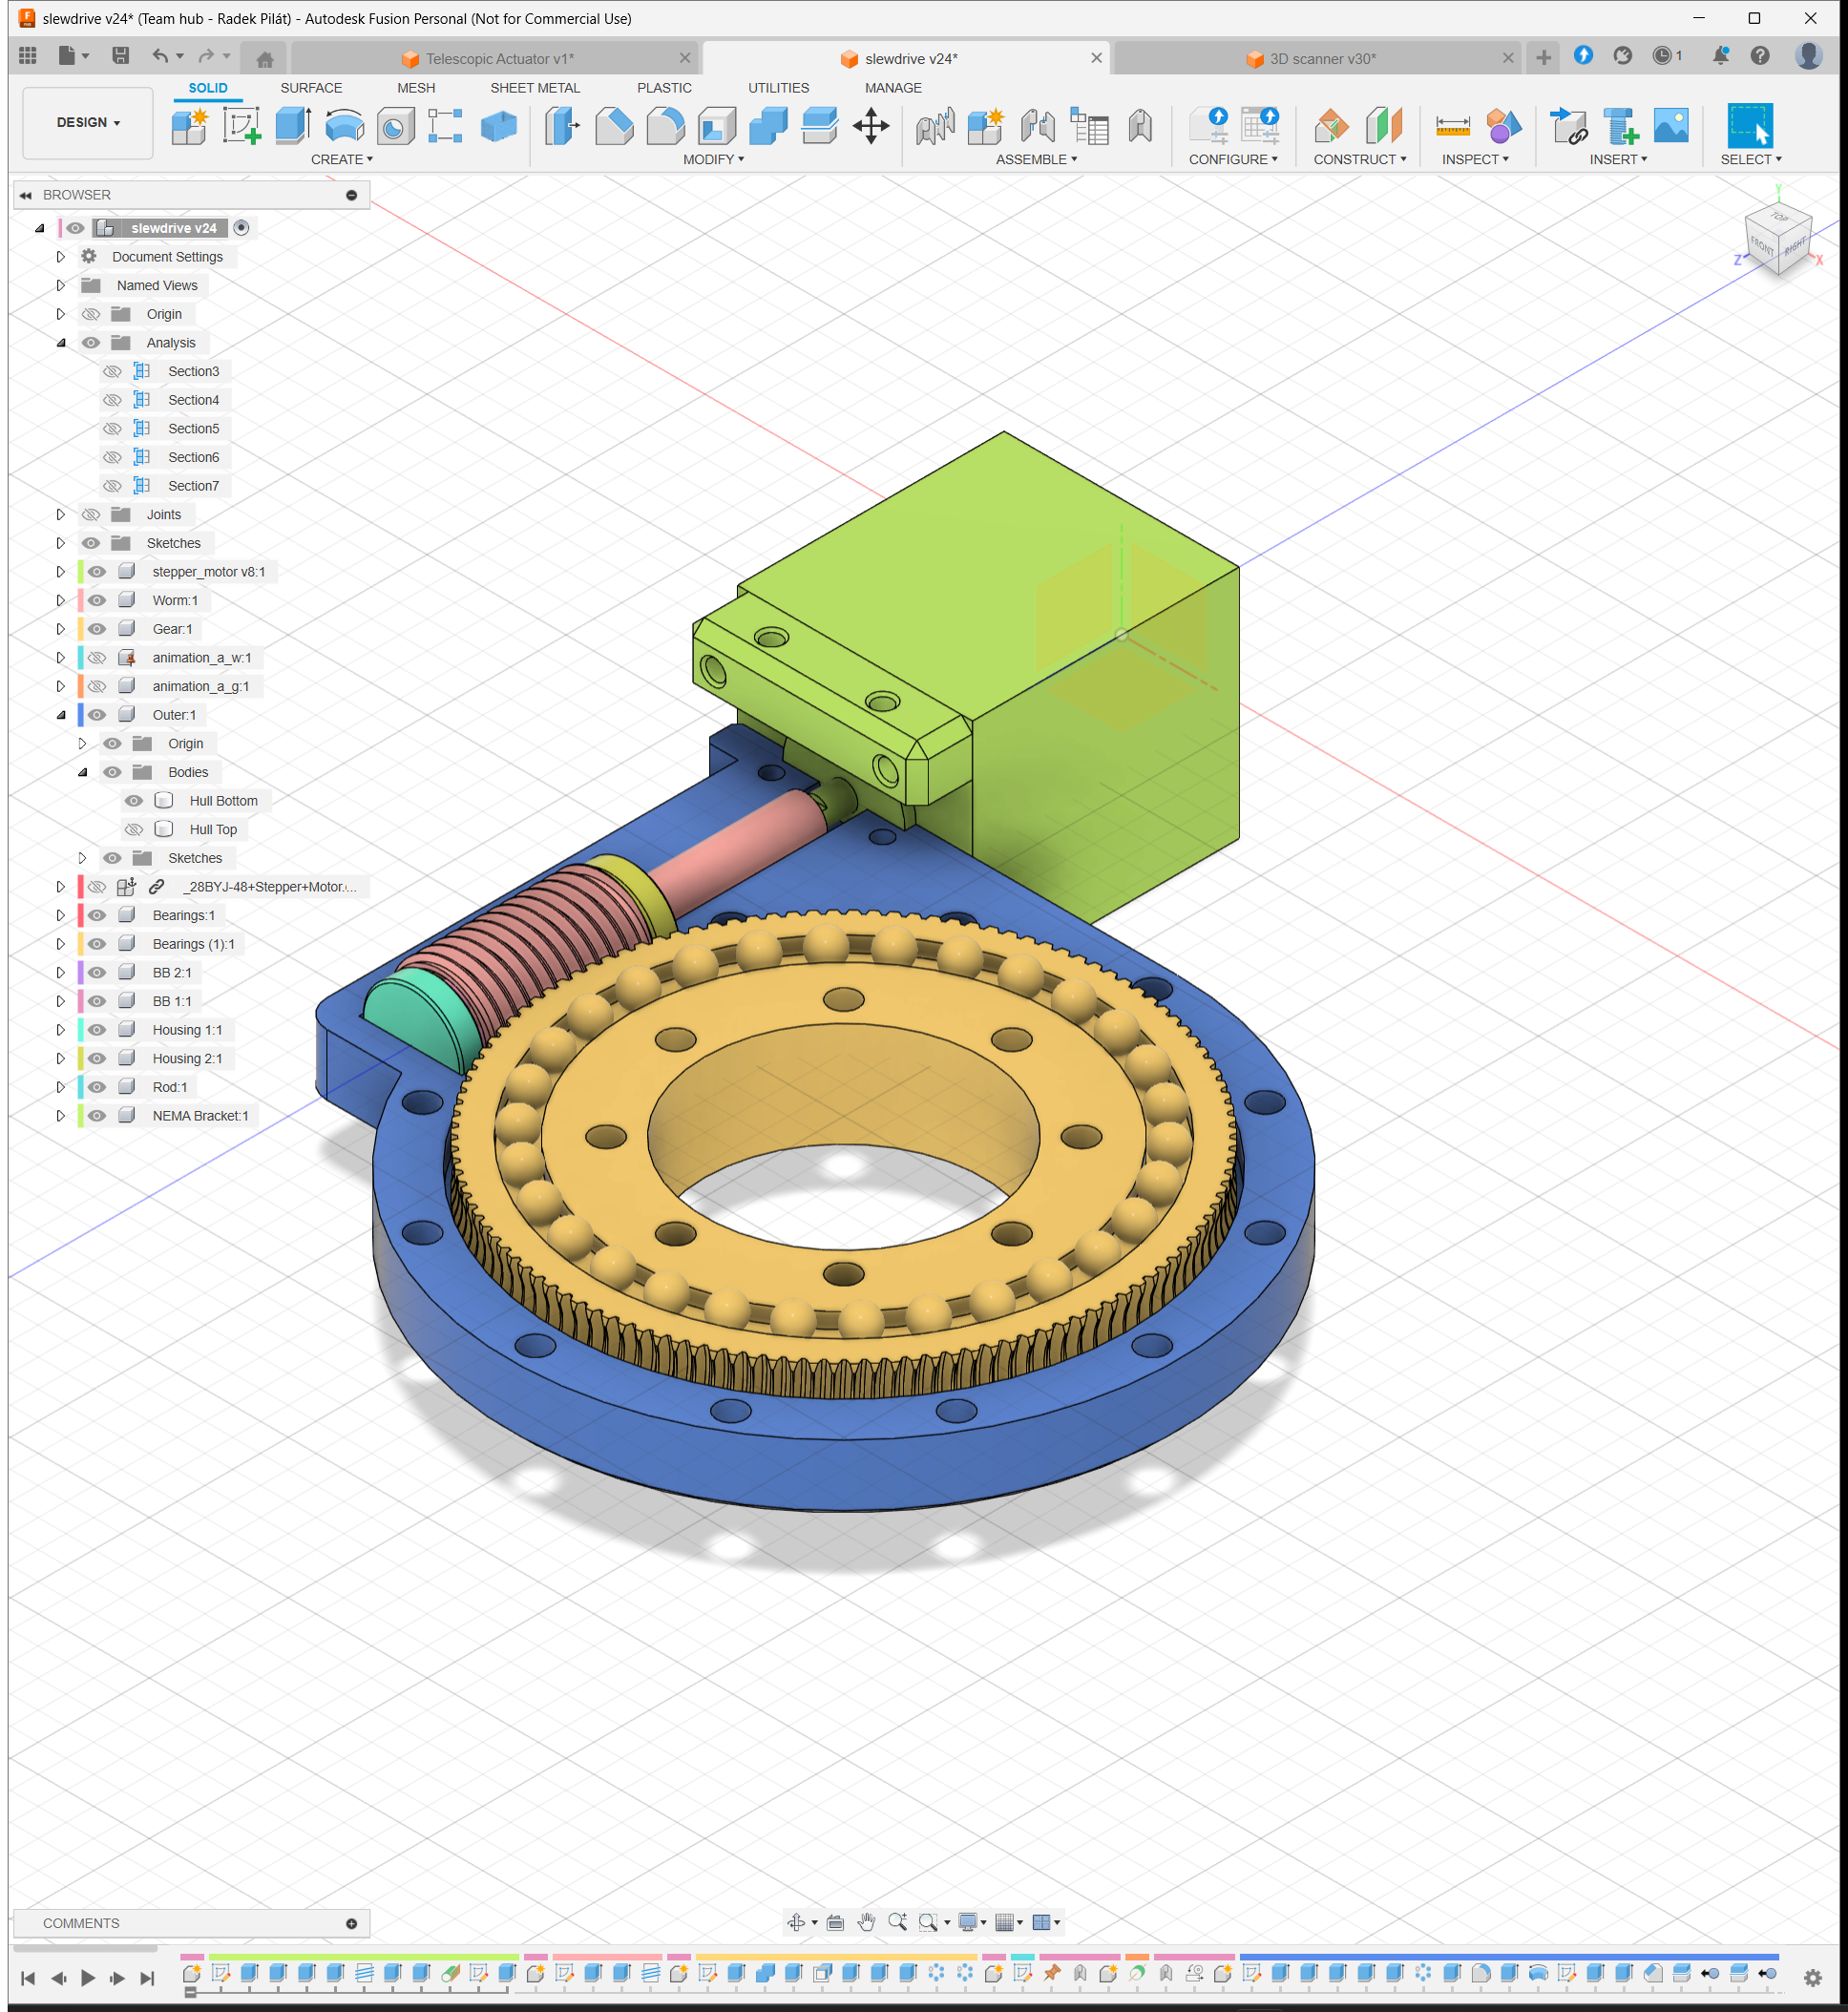Open the DESIGN workspace dropdown

pos(88,122)
